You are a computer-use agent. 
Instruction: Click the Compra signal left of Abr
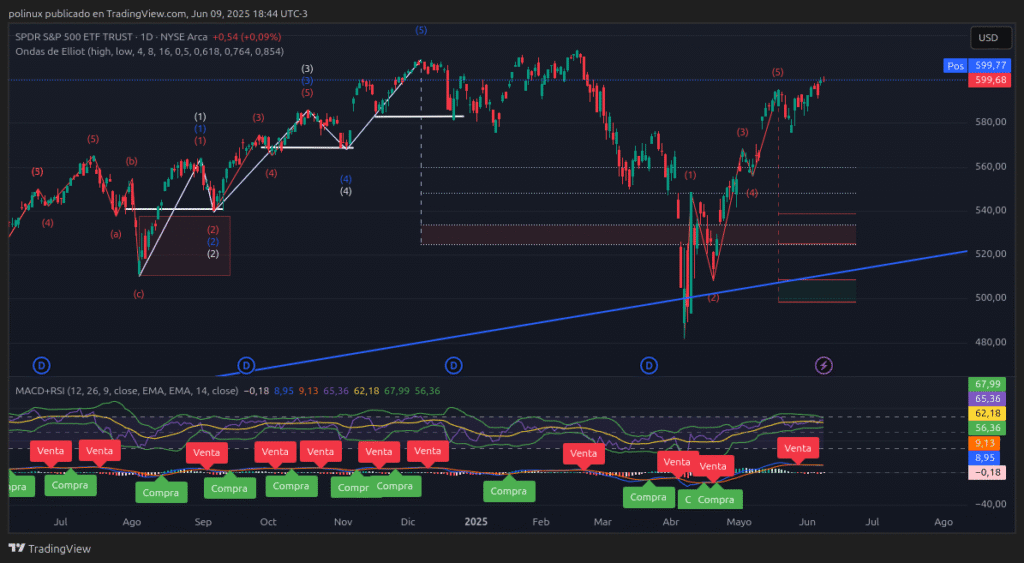point(648,496)
